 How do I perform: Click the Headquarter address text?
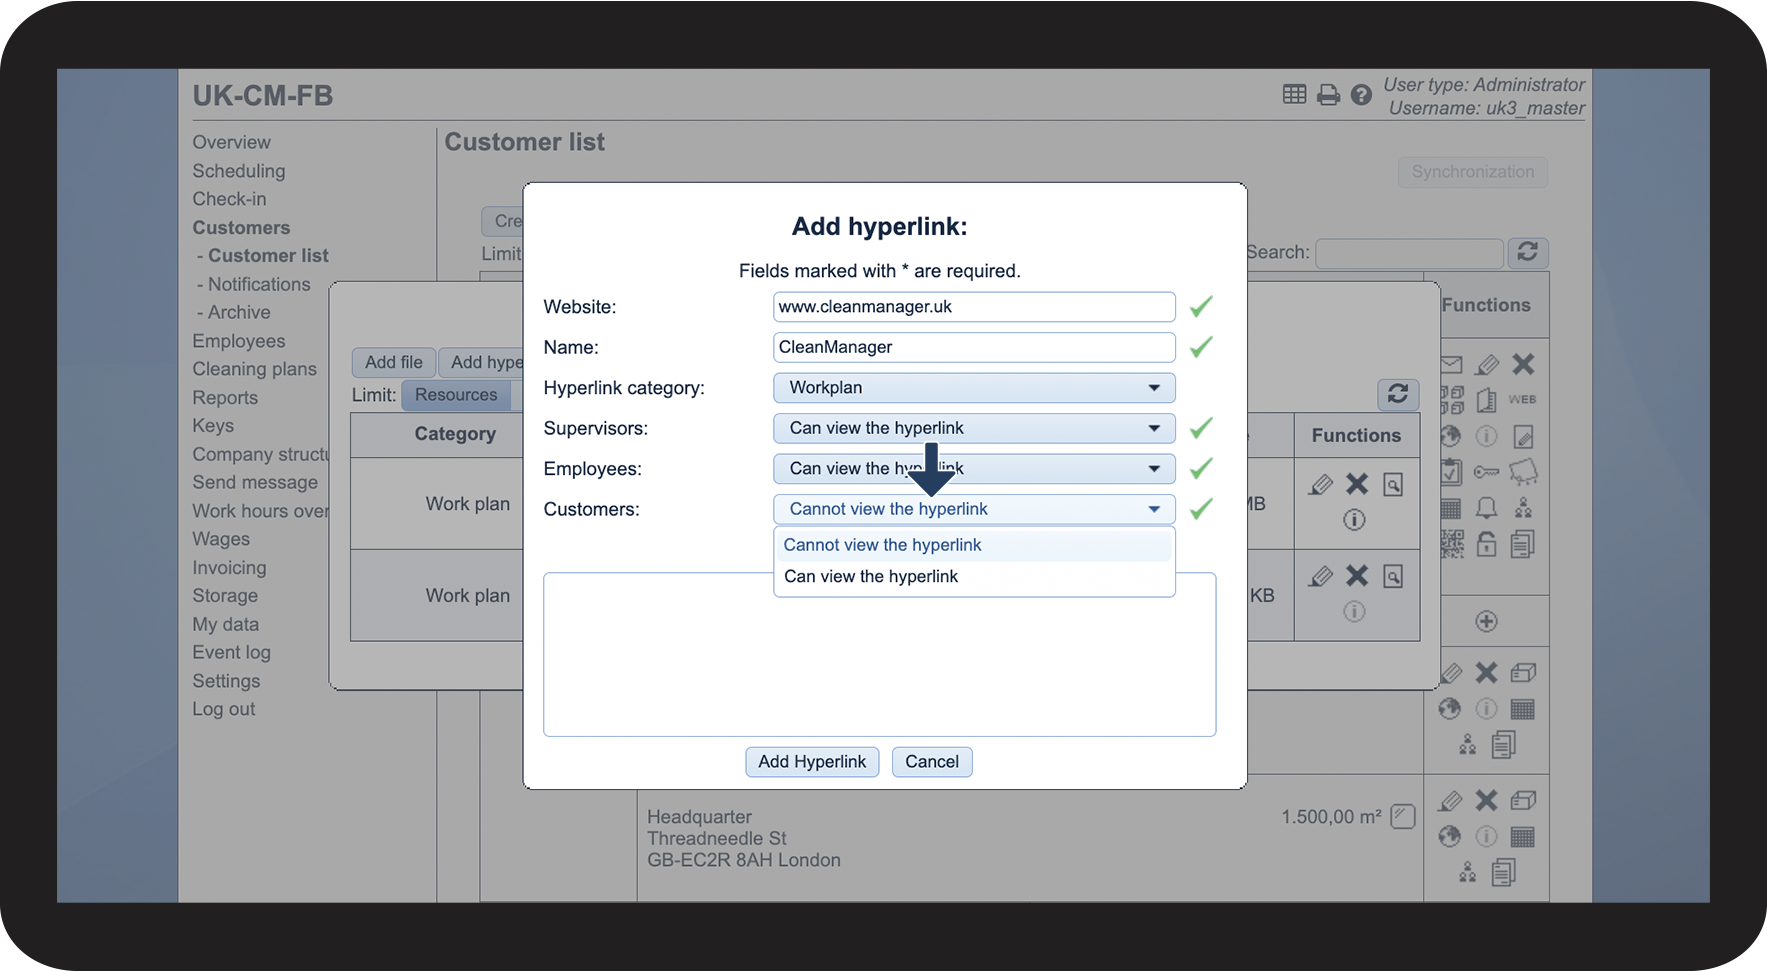tap(744, 838)
